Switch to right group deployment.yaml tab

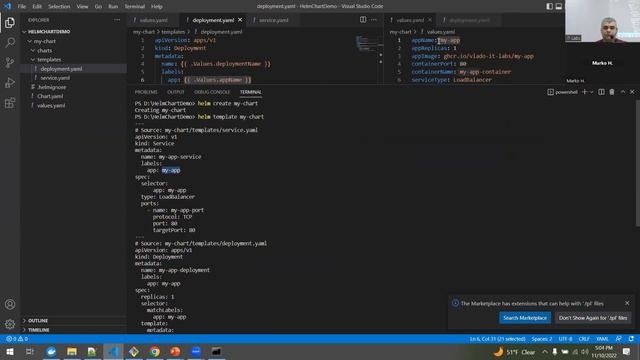pyautogui.click(x=469, y=20)
